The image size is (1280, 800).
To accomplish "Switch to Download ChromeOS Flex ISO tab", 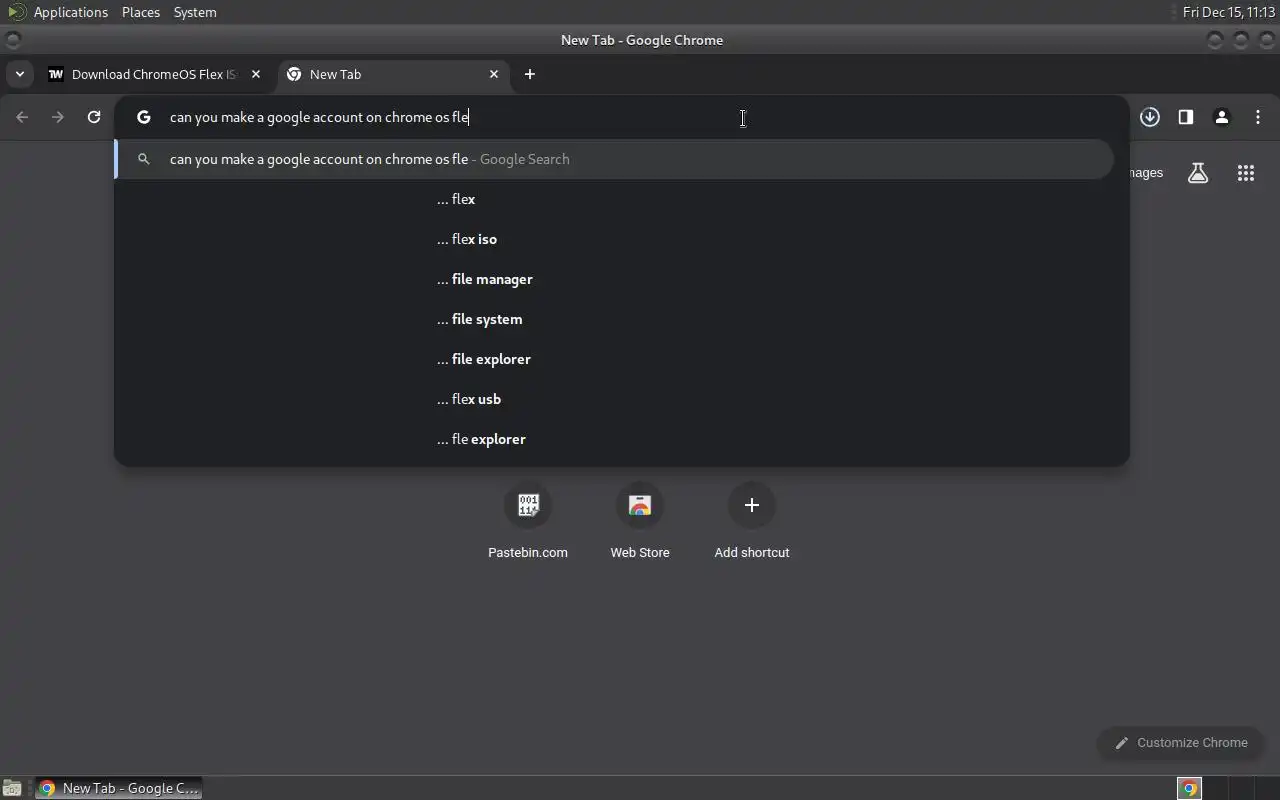I will (154, 74).
